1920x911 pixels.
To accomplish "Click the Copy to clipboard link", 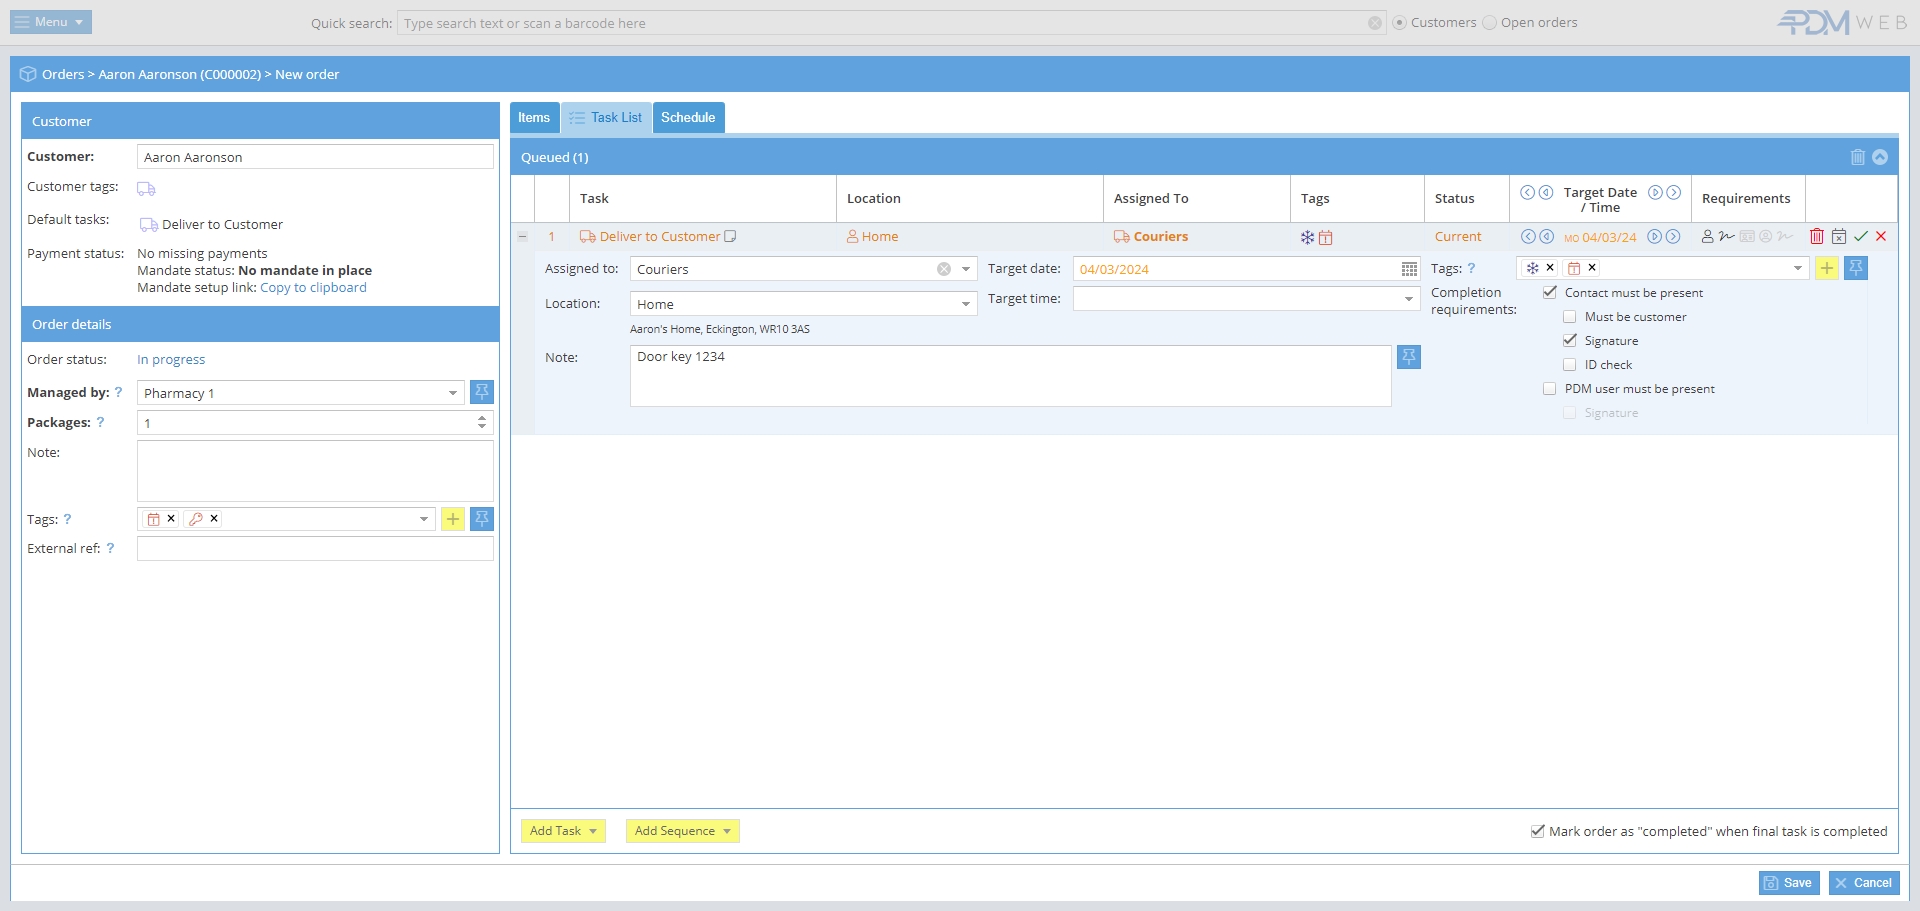I will point(313,288).
